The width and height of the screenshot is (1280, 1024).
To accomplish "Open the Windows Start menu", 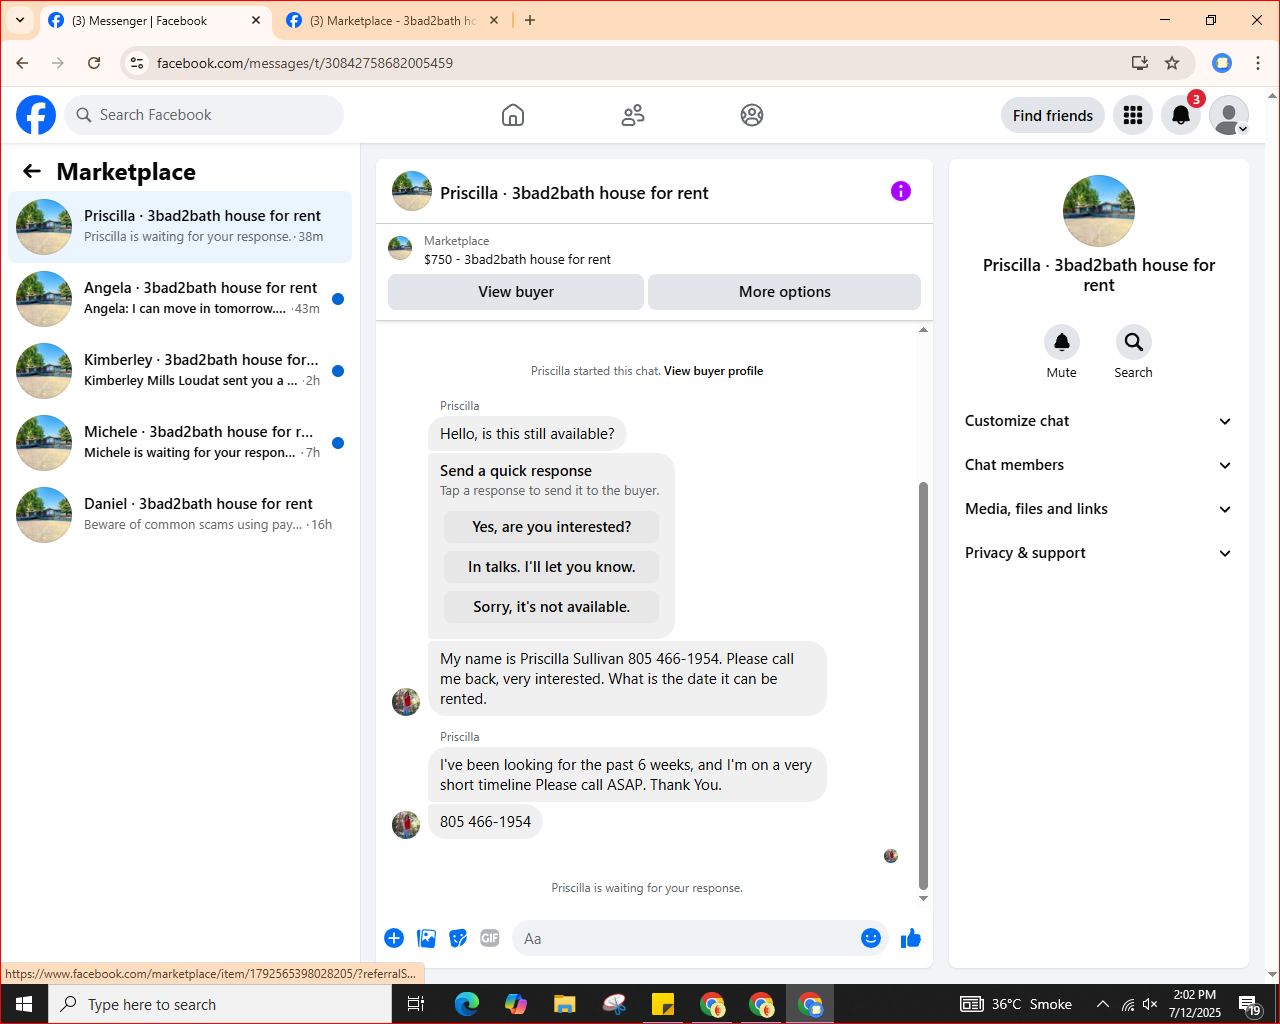I will [24, 1004].
